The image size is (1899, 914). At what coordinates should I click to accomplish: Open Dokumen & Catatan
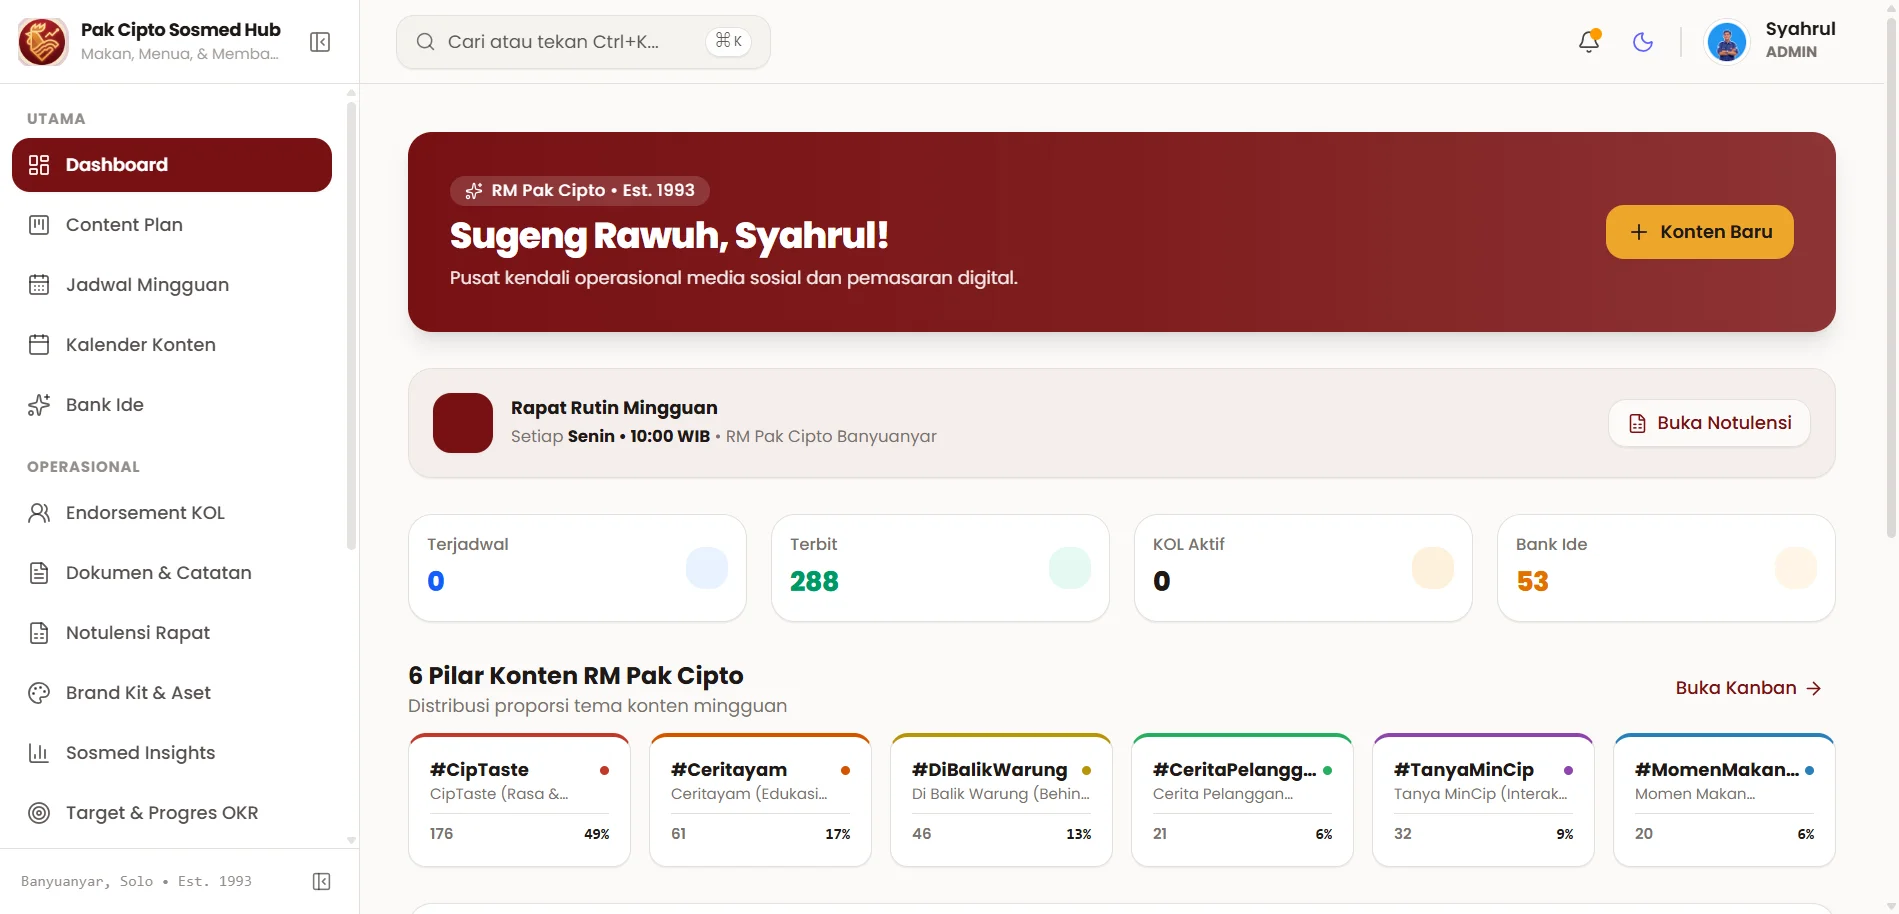click(x=172, y=573)
